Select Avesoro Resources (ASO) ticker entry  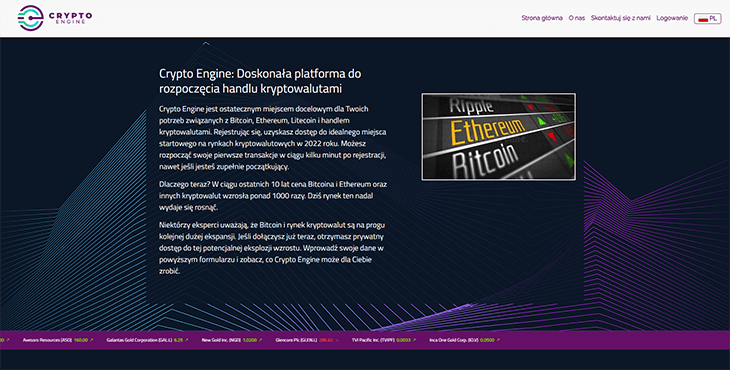pos(58,340)
